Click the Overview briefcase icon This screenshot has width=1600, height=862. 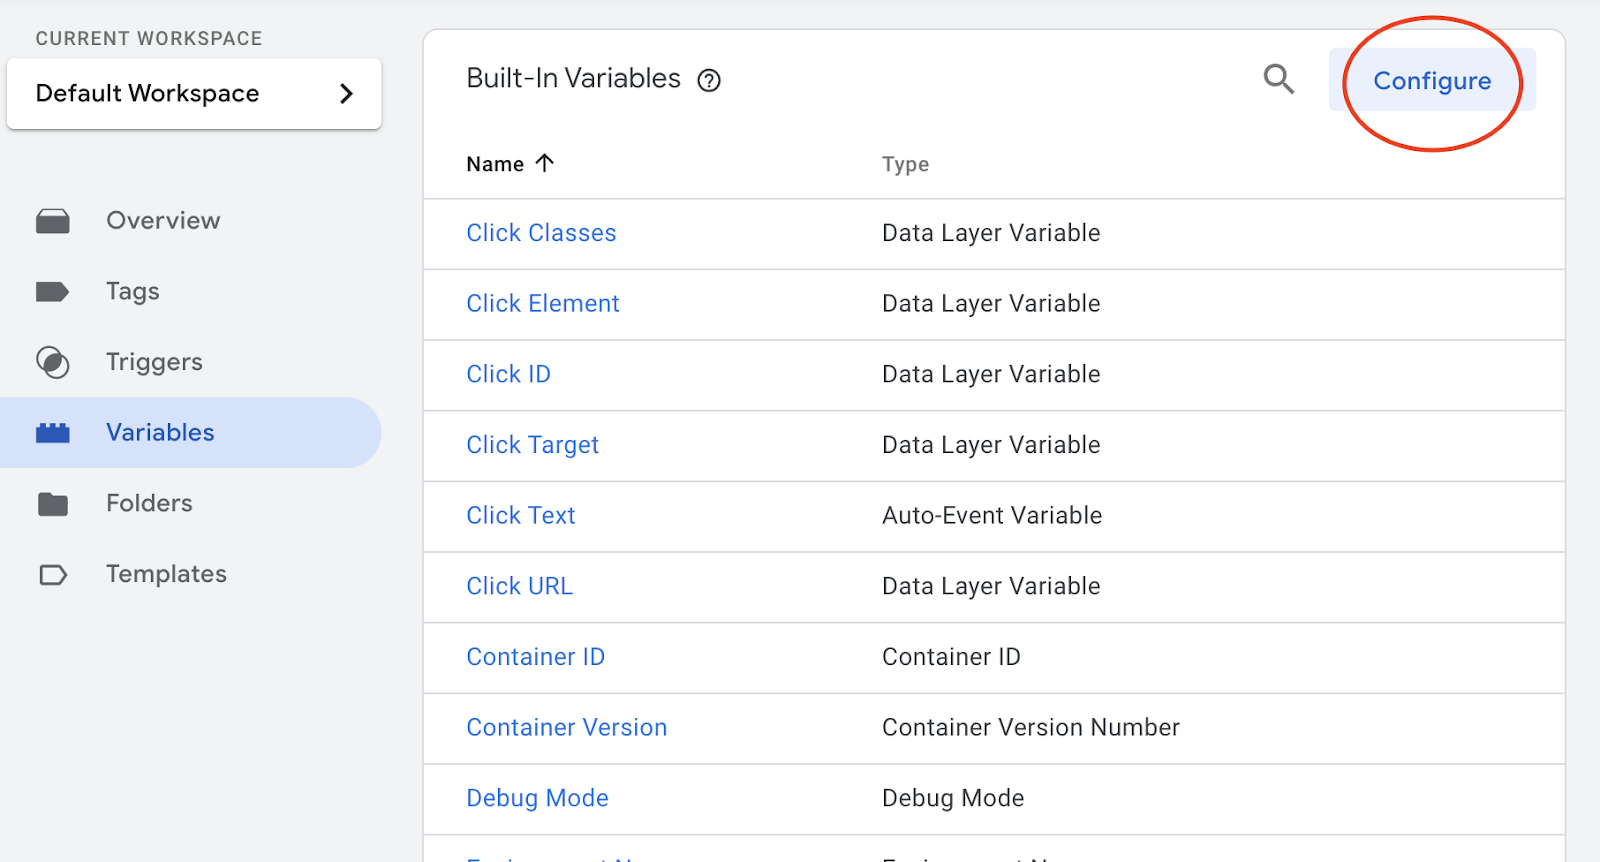[x=53, y=221]
